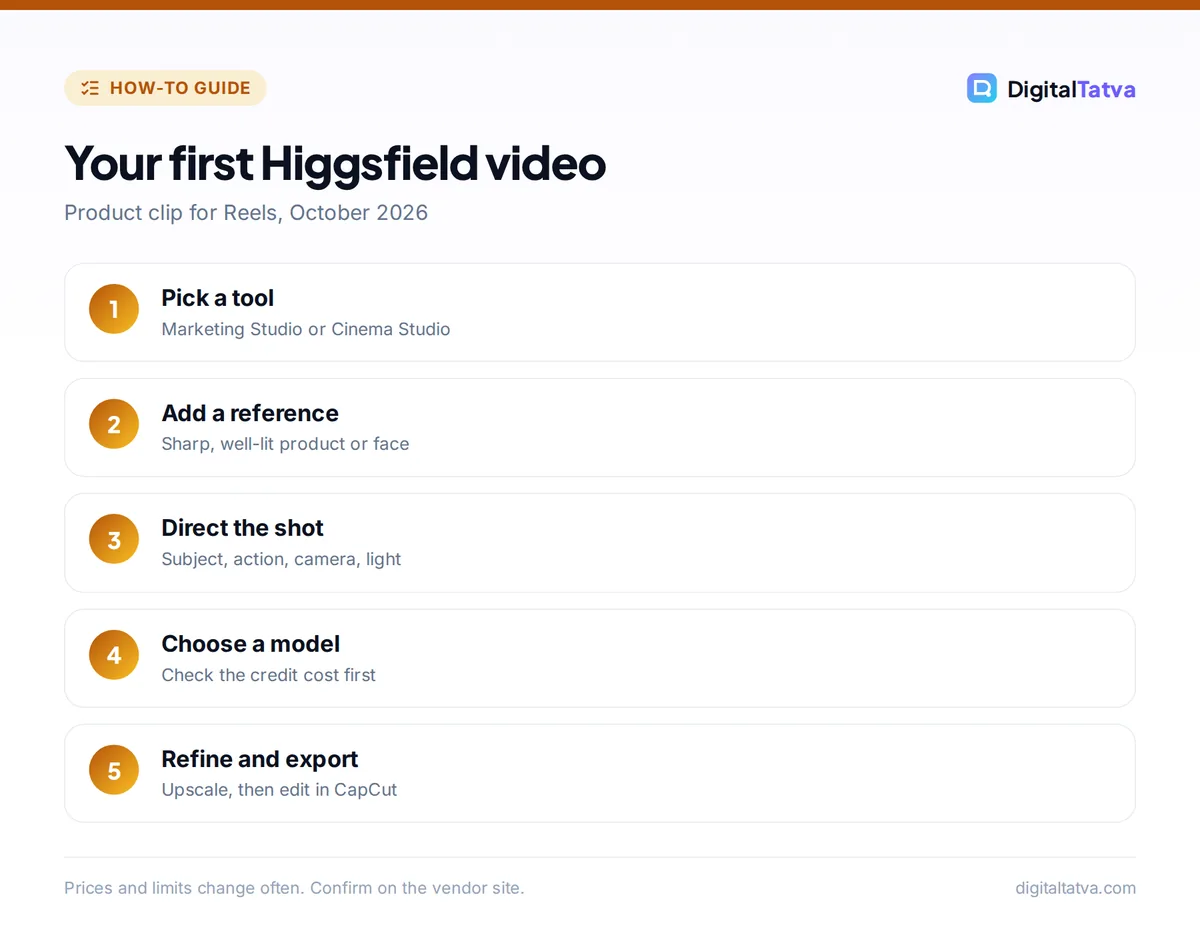Click the step 3 number circle
Image resolution: width=1200 pixels, height=947 pixels.
114,539
